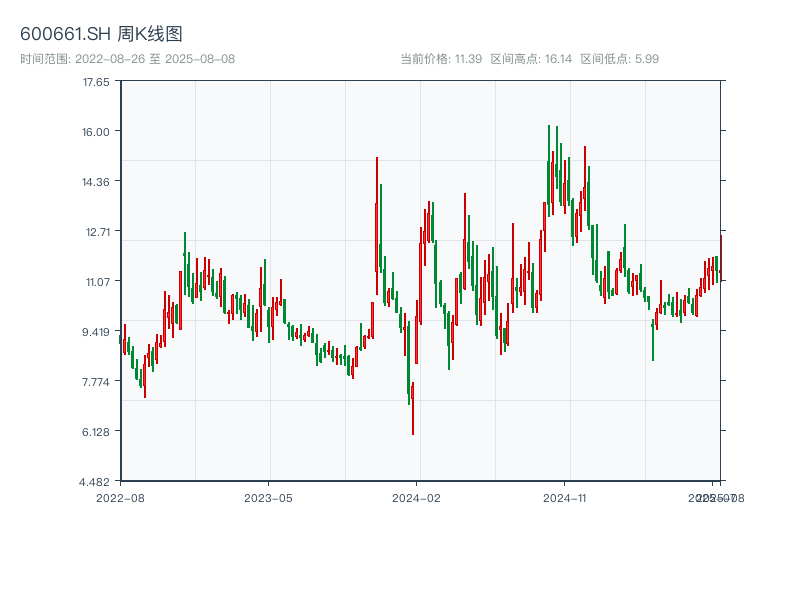Click the y-axis label 9.419
This screenshot has width=800, height=600.
pos(96,332)
